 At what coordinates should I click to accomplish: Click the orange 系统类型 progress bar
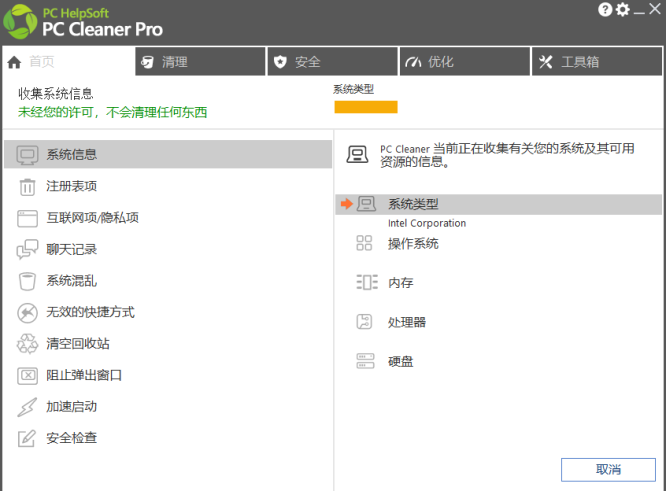pyautogui.click(x=366, y=107)
